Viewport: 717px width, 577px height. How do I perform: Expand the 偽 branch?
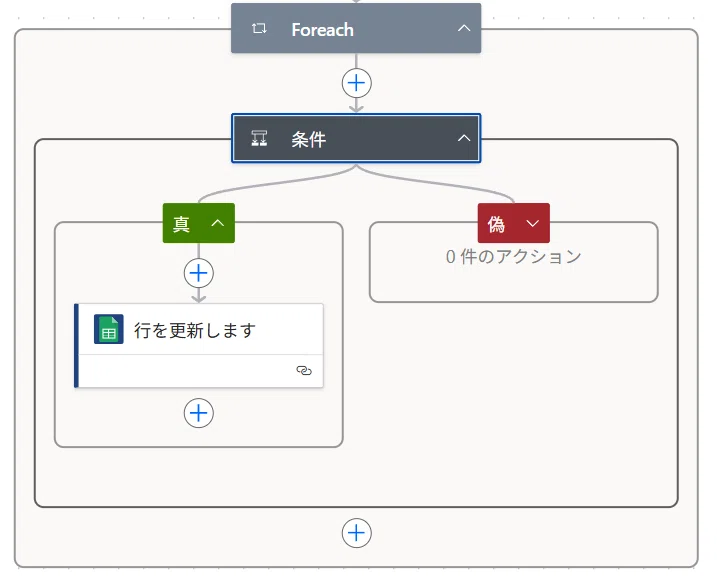pos(532,224)
